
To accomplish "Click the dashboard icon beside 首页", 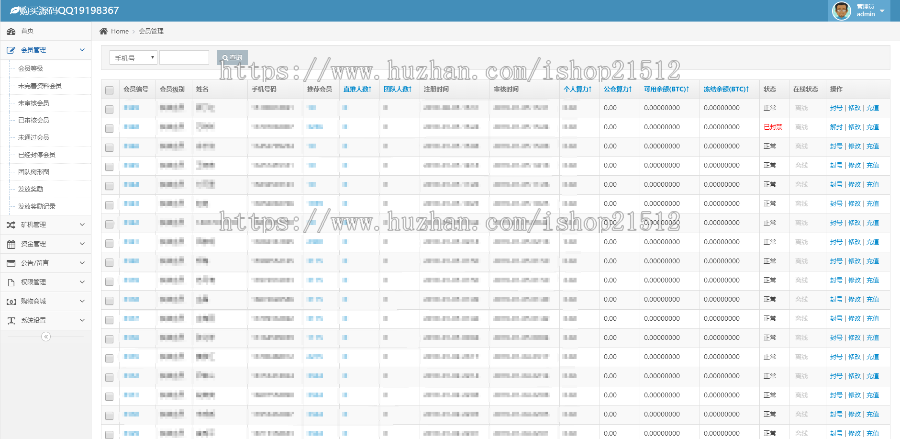I will [11, 31].
